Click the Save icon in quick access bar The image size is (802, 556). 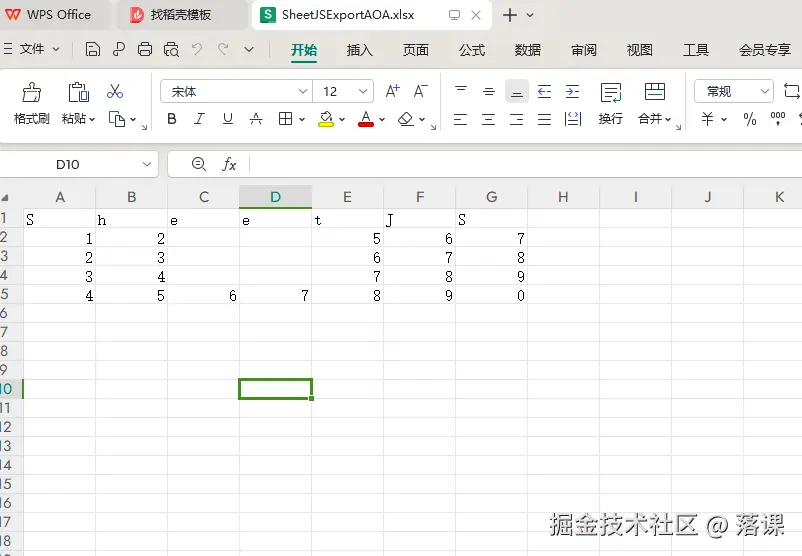pyautogui.click(x=93, y=50)
